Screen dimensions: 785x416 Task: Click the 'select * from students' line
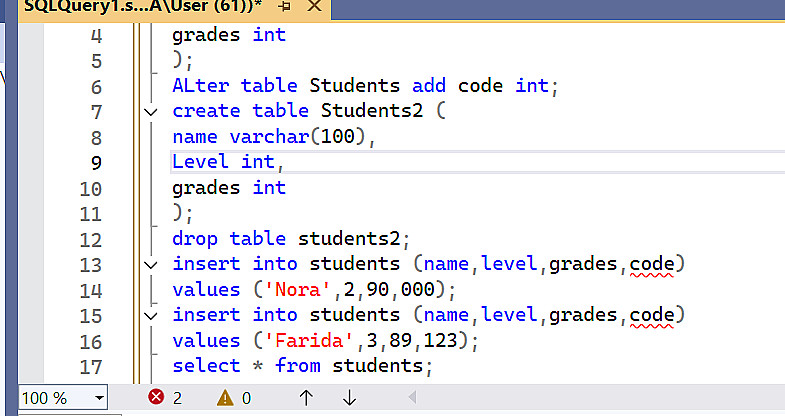coord(302,366)
